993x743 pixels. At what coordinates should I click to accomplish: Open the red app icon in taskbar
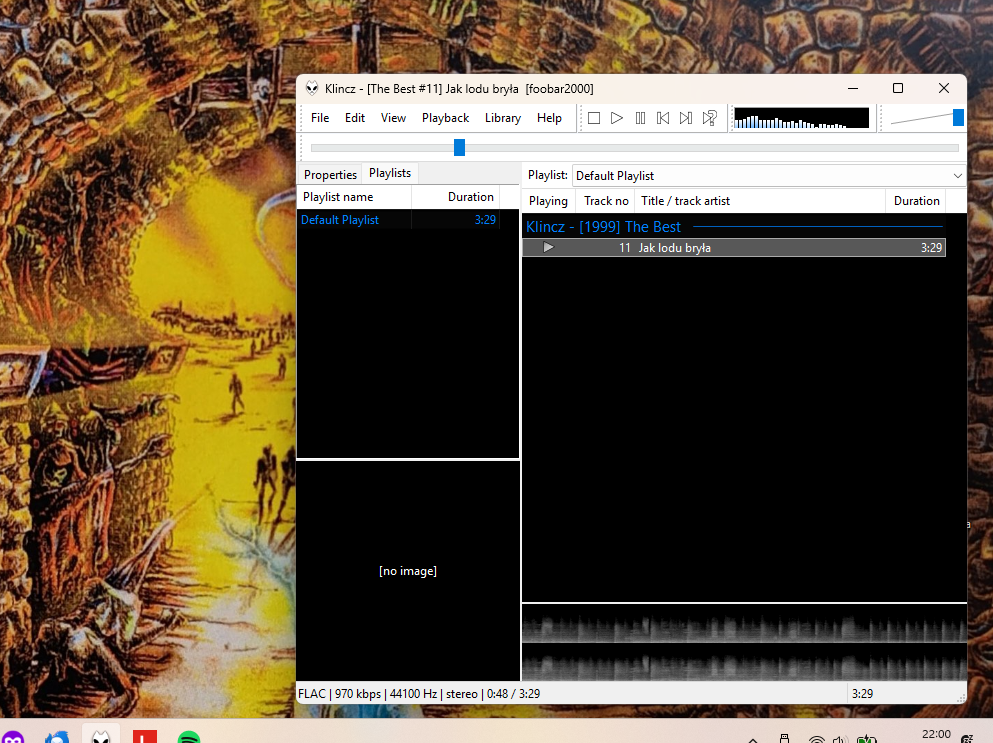click(x=144, y=736)
